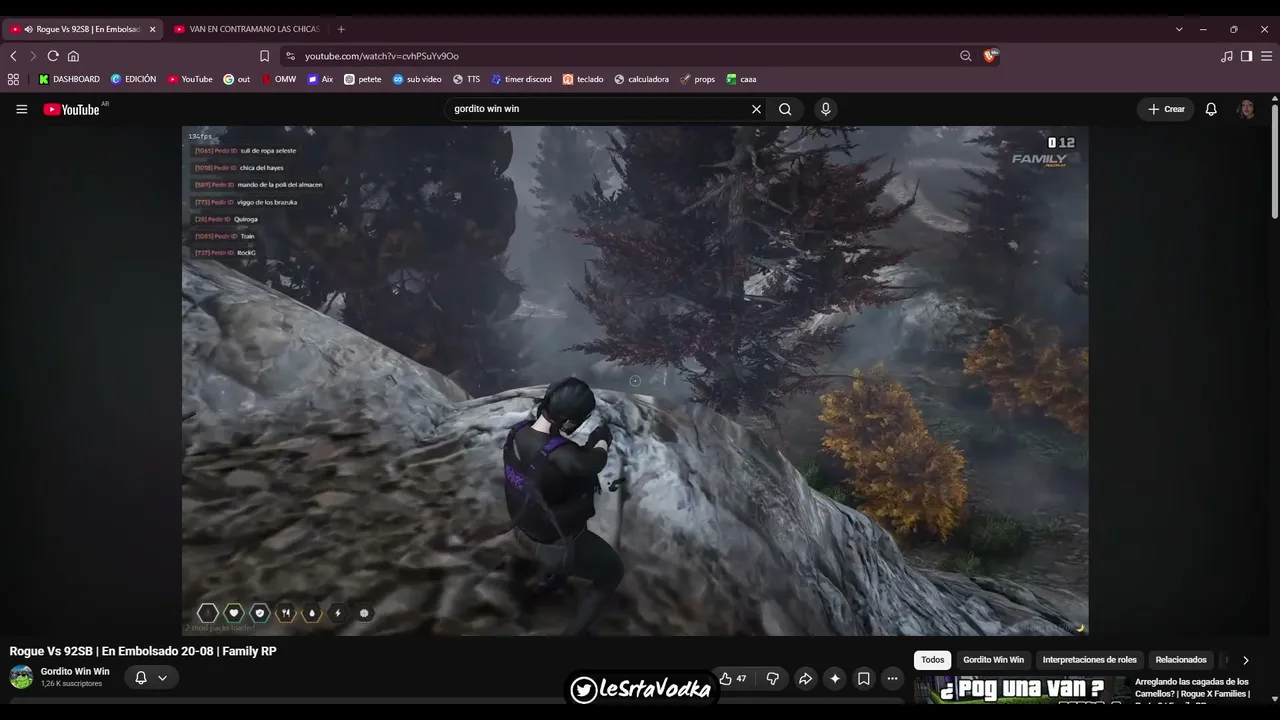Open the out bookmark
The height and width of the screenshot is (720, 1280).
(x=237, y=79)
